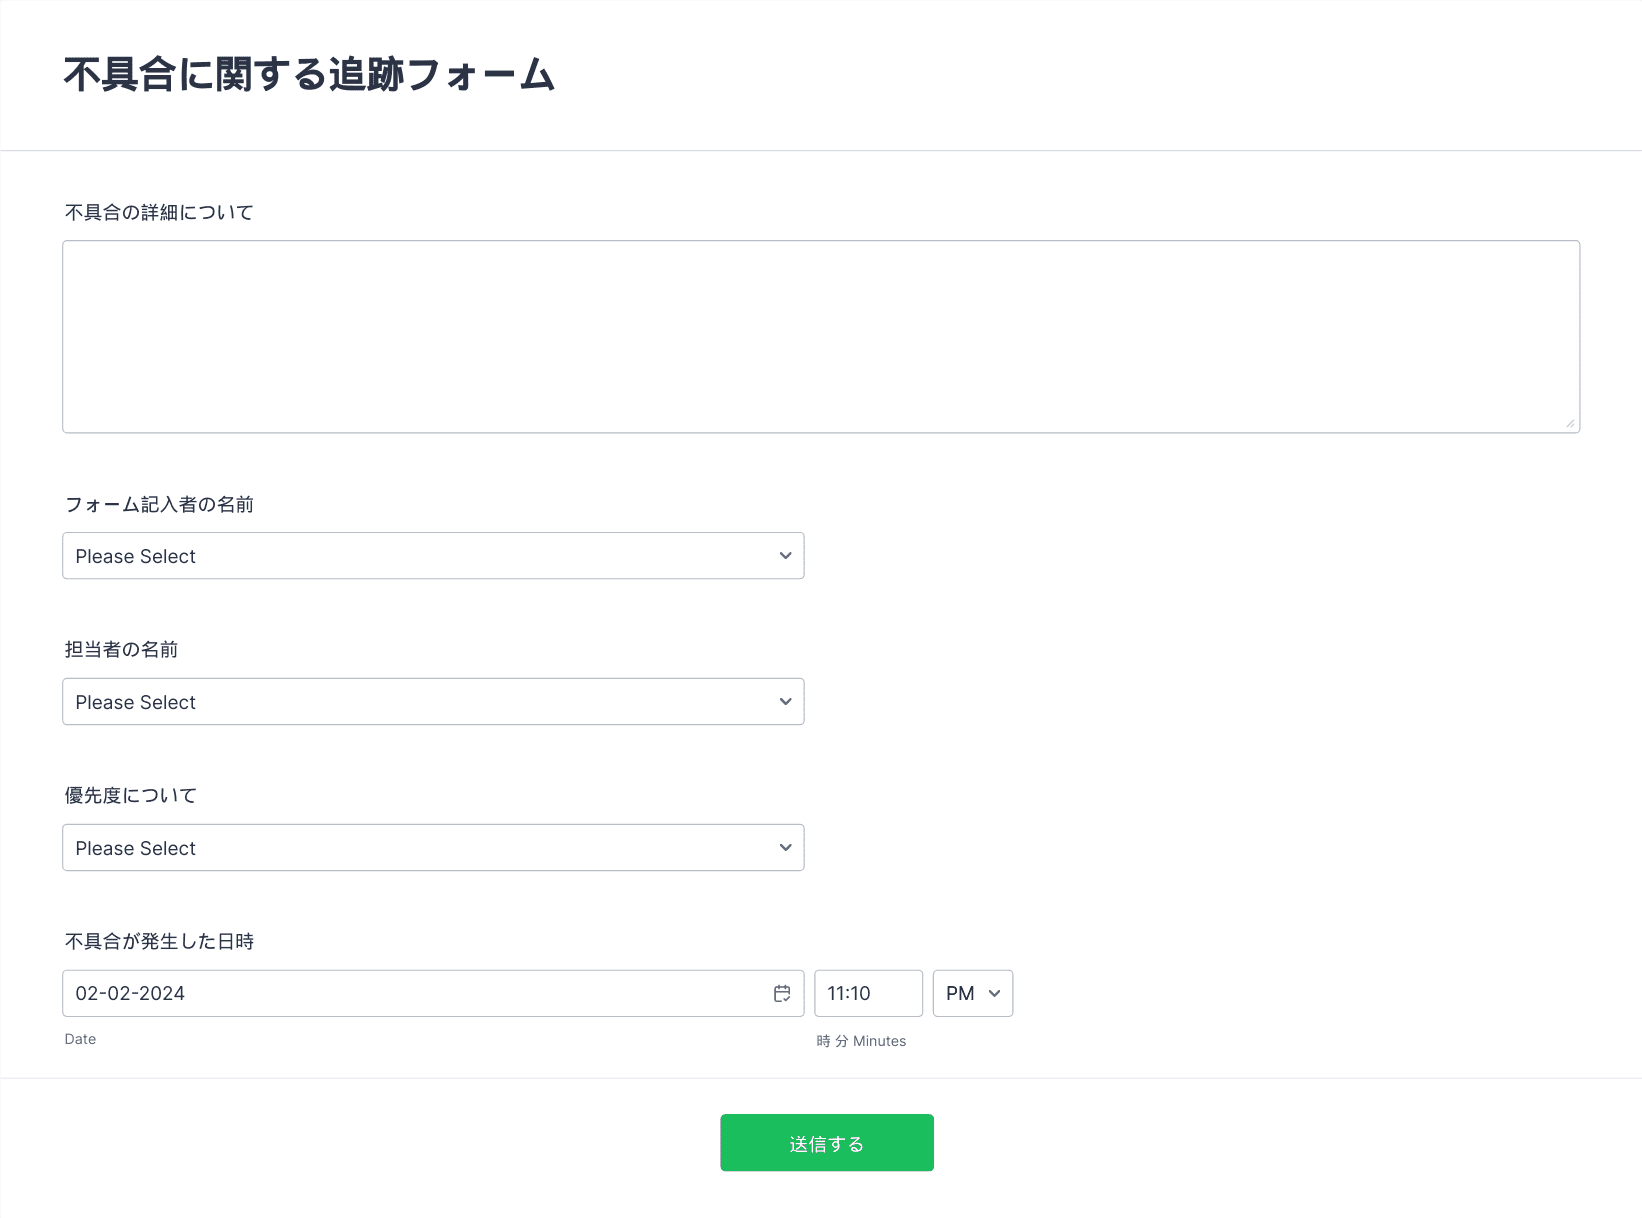Viewport: 1642px width, 1218px height.
Task: Open the フォーム記入者の名前 dropdown
Action: (x=433, y=555)
